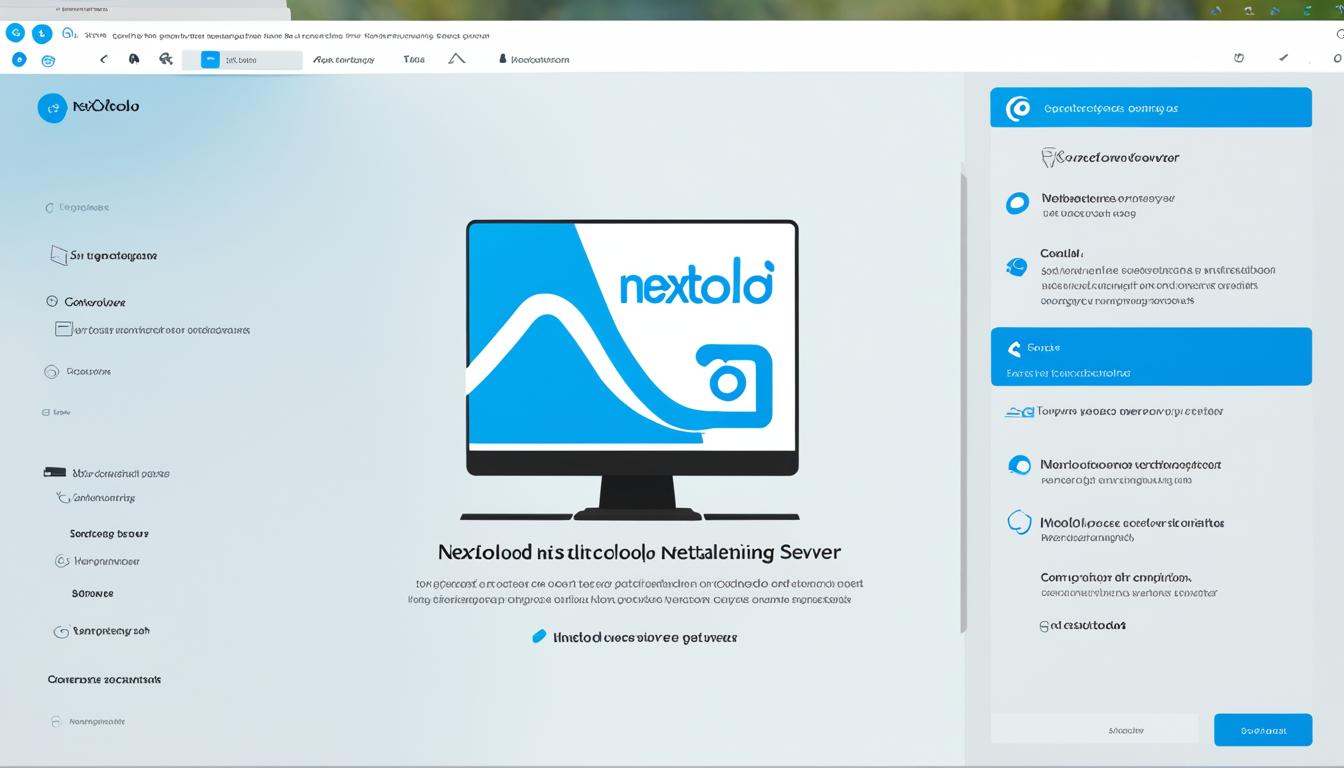
Task: Select the sidebar item with the box outline icon
Action: pyautogui.click(x=59, y=255)
